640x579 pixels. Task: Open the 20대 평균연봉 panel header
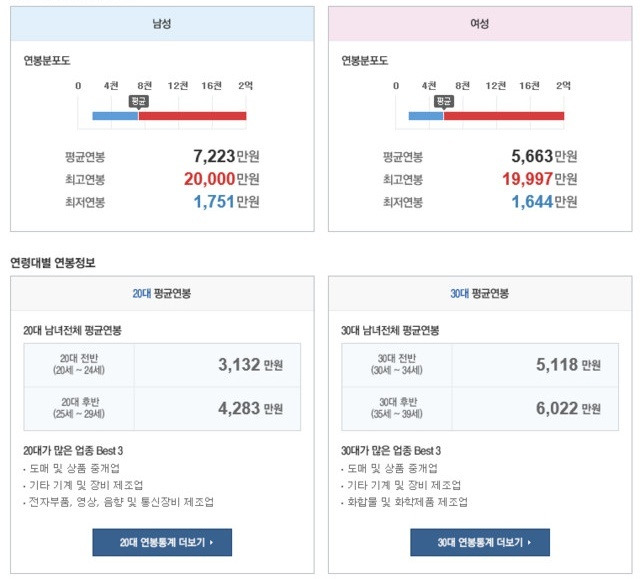162,293
